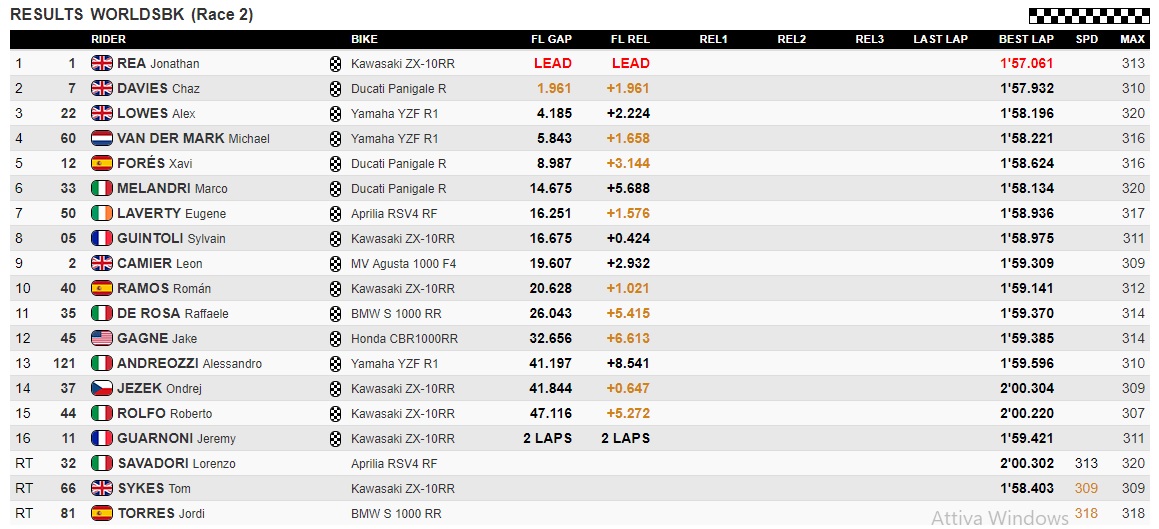The image size is (1159, 529).
Task: Click the USA flag beside GAGNE Jake
Action: (x=102, y=338)
